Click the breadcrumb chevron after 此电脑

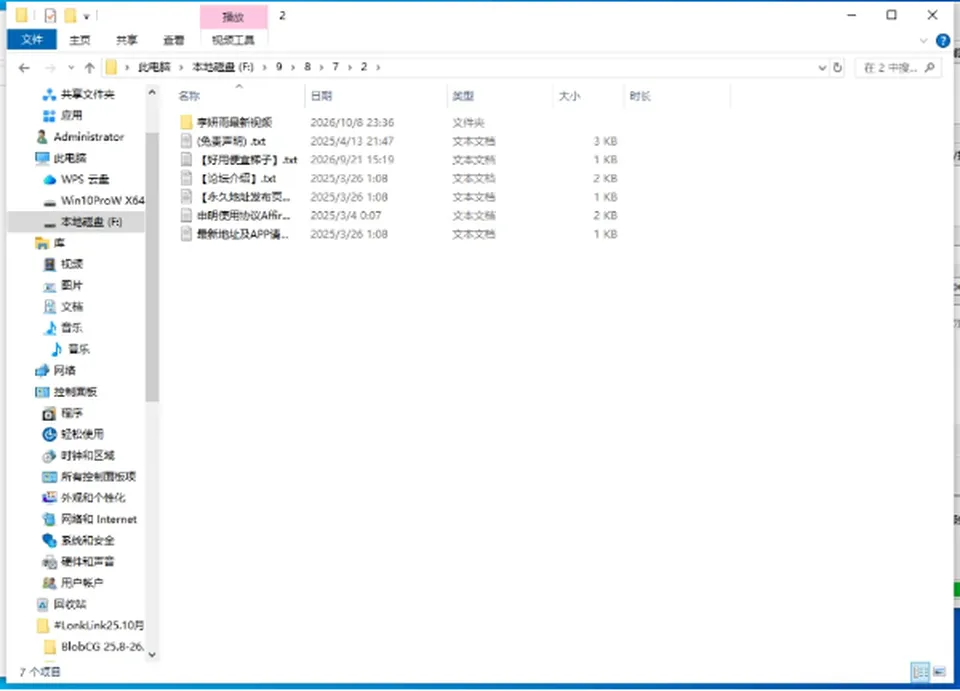181,67
